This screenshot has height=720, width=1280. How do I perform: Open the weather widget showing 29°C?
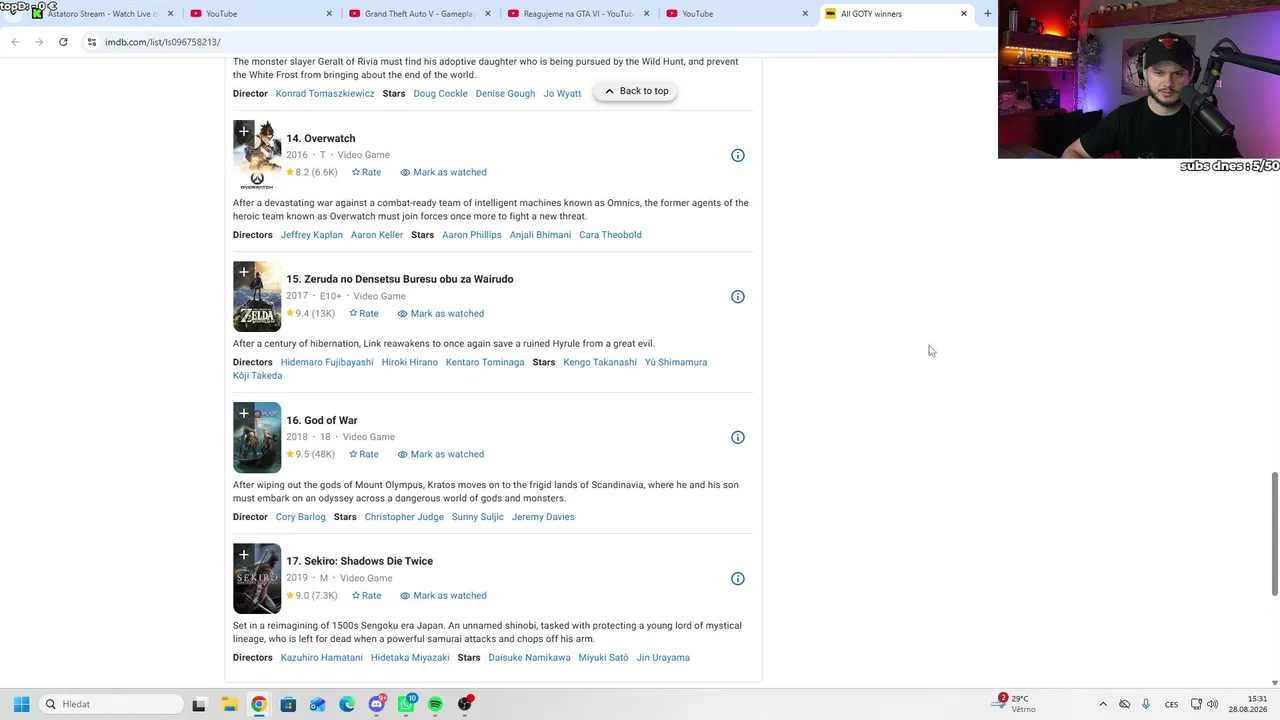(x=1015, y=704)
